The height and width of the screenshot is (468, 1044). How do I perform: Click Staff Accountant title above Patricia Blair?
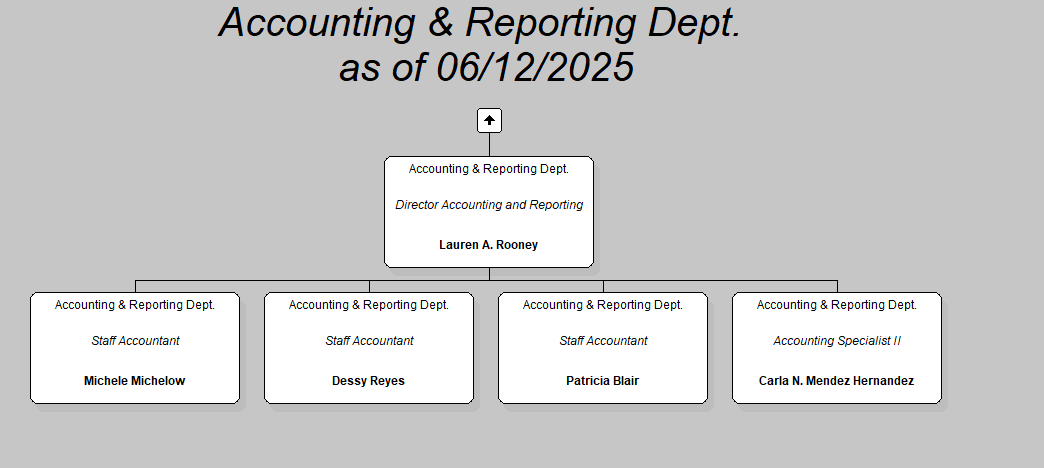[x=603, y=341]
